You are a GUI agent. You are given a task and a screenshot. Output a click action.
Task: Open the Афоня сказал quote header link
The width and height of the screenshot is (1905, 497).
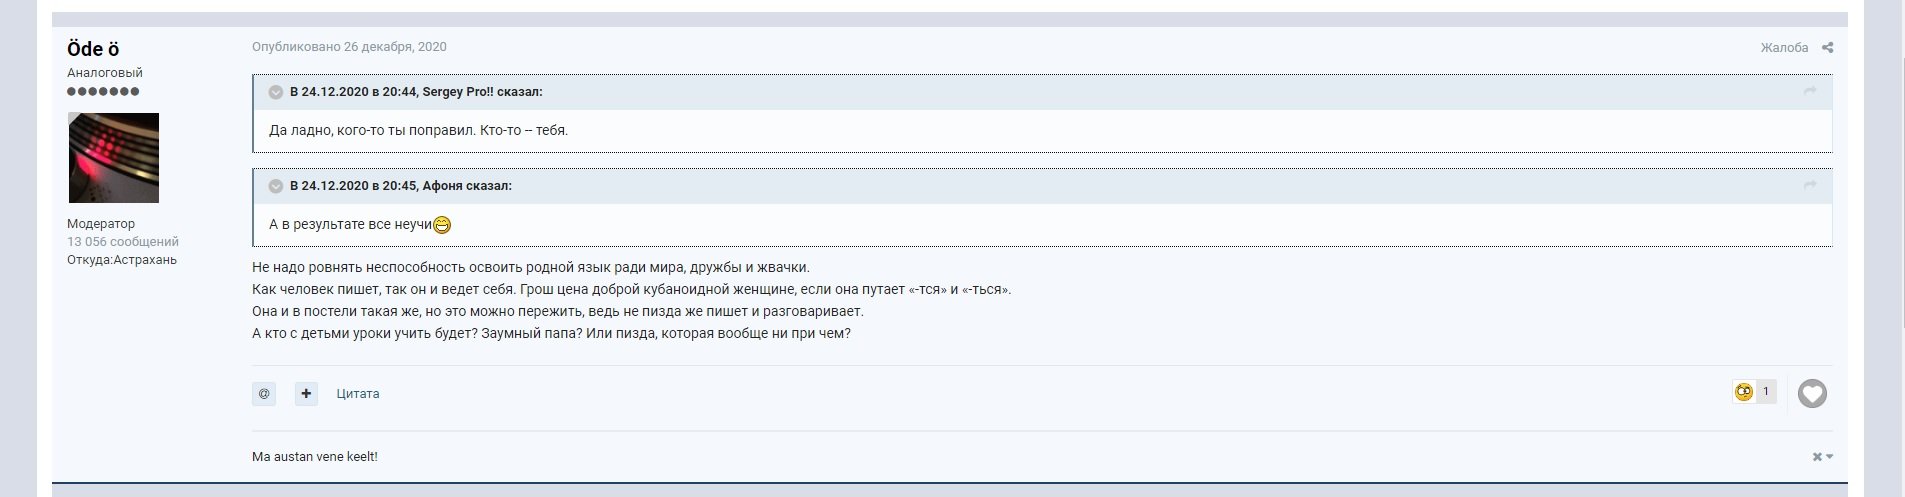[x=400, y=186]
